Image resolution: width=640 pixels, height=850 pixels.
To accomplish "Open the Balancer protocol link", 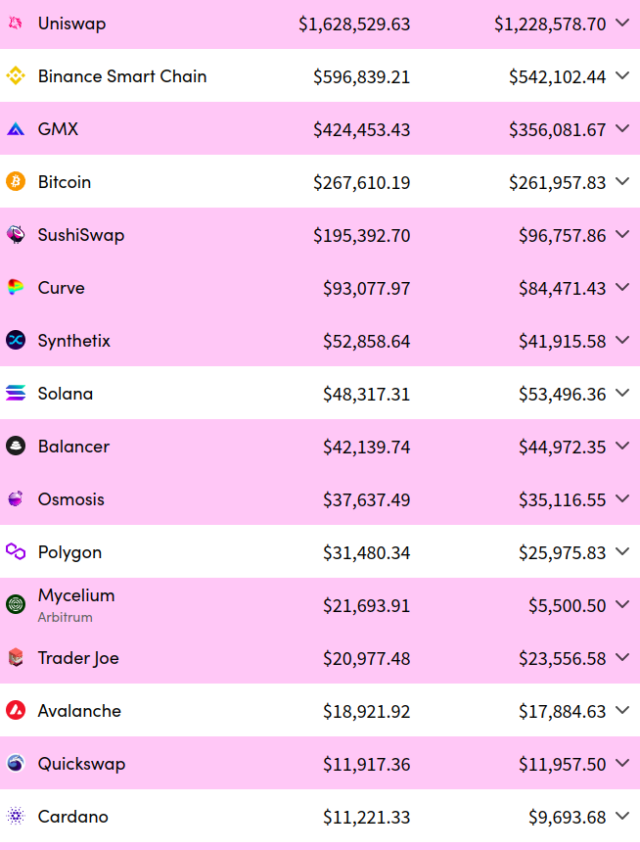I will point(73,447).
